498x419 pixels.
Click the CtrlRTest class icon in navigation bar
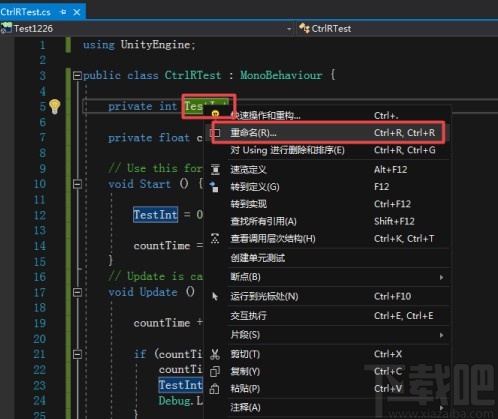(x=304, y=28)
